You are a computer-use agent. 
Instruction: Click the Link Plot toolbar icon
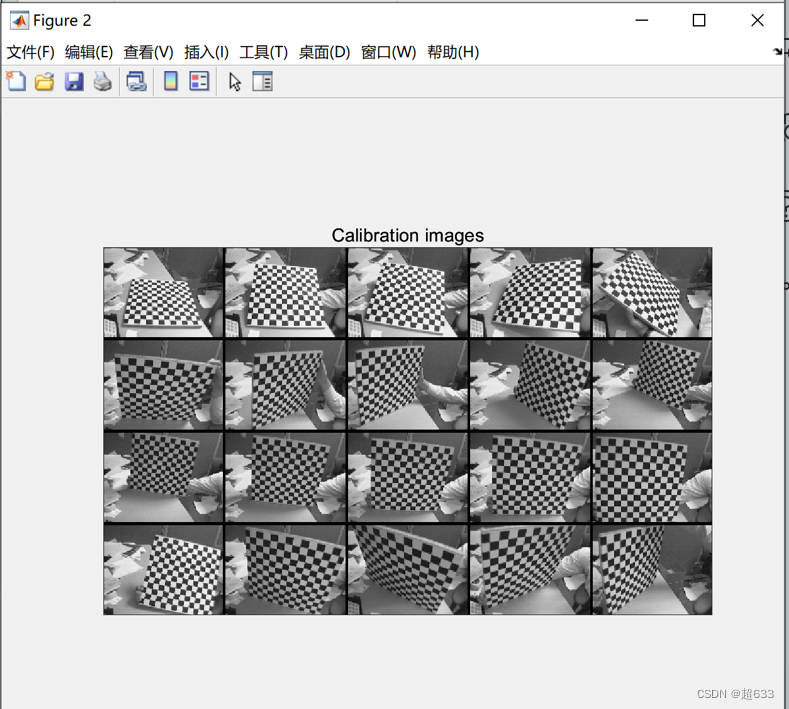(136, 81)
